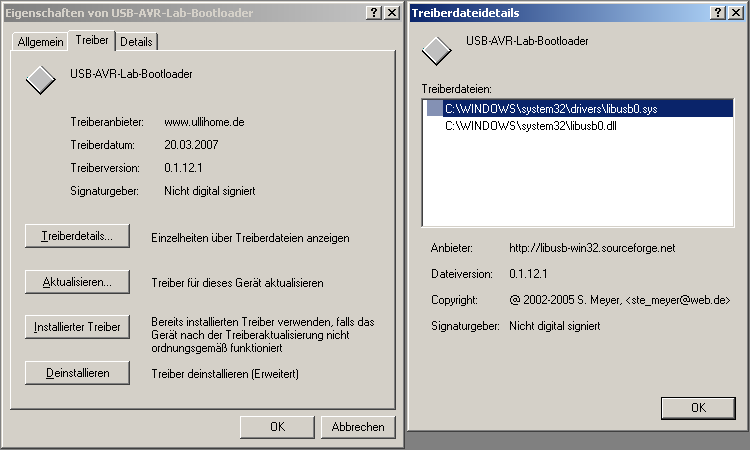Click Abbrechen in the Eigenschaften window
Screen dimensions: 750x450
358,427
